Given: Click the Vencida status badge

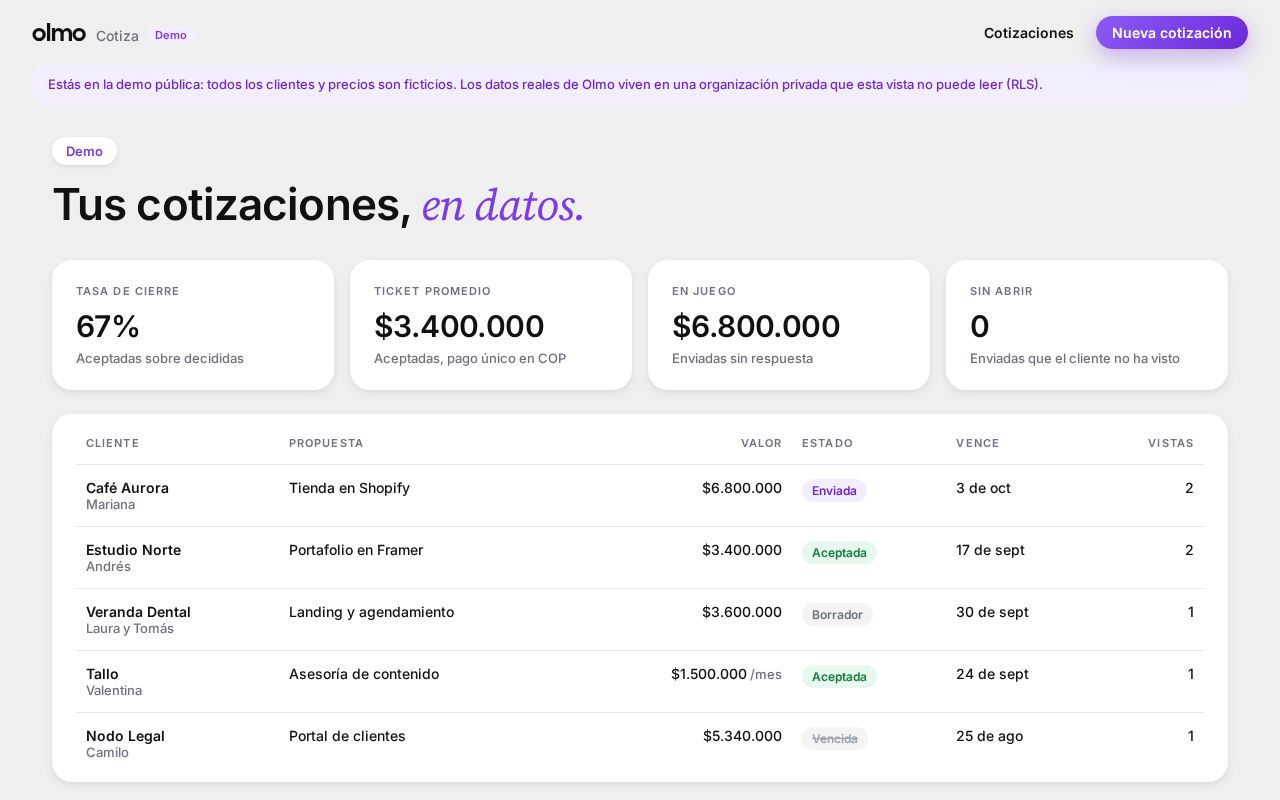Looking at the screenshot, I should 835,739.
